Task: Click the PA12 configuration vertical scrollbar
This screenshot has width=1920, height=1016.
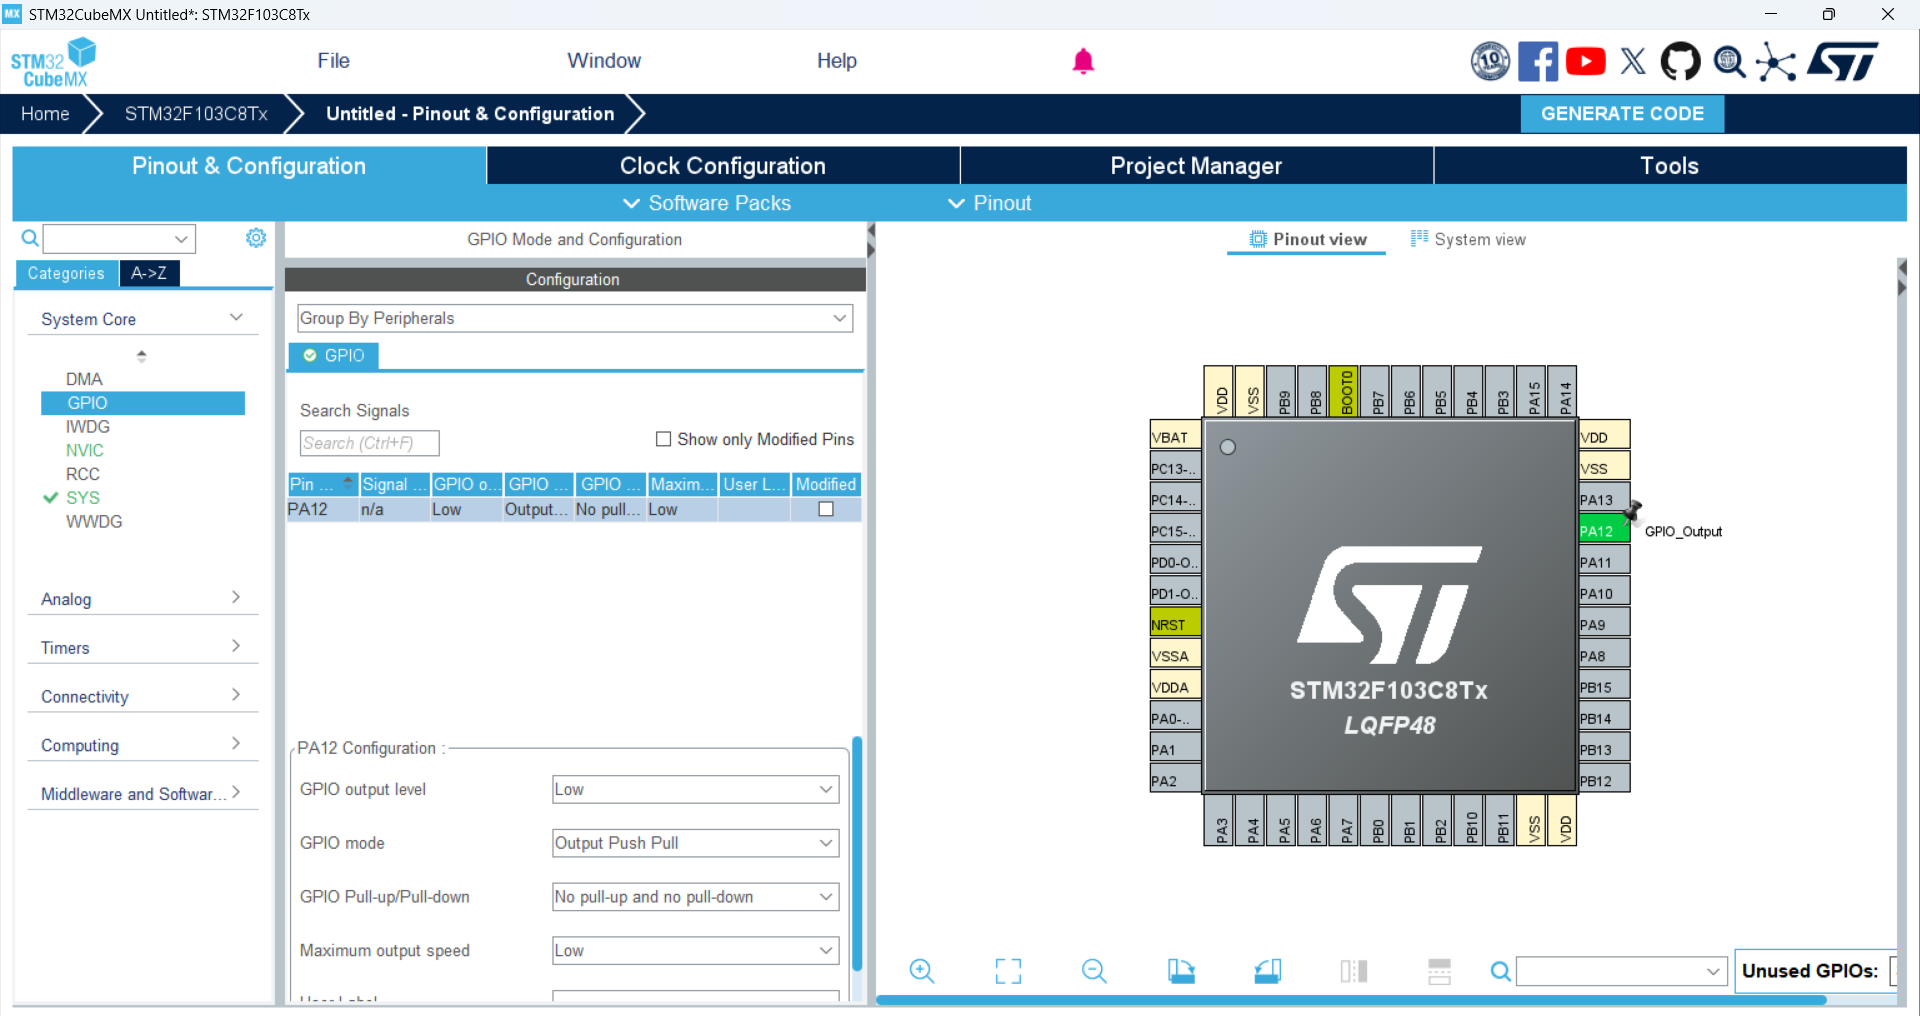Action: (x=857, y=853)
